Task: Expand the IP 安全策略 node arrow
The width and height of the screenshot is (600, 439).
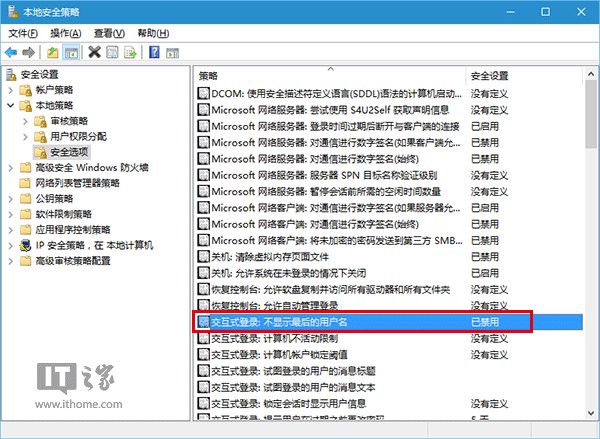Action: pos(11,245)
